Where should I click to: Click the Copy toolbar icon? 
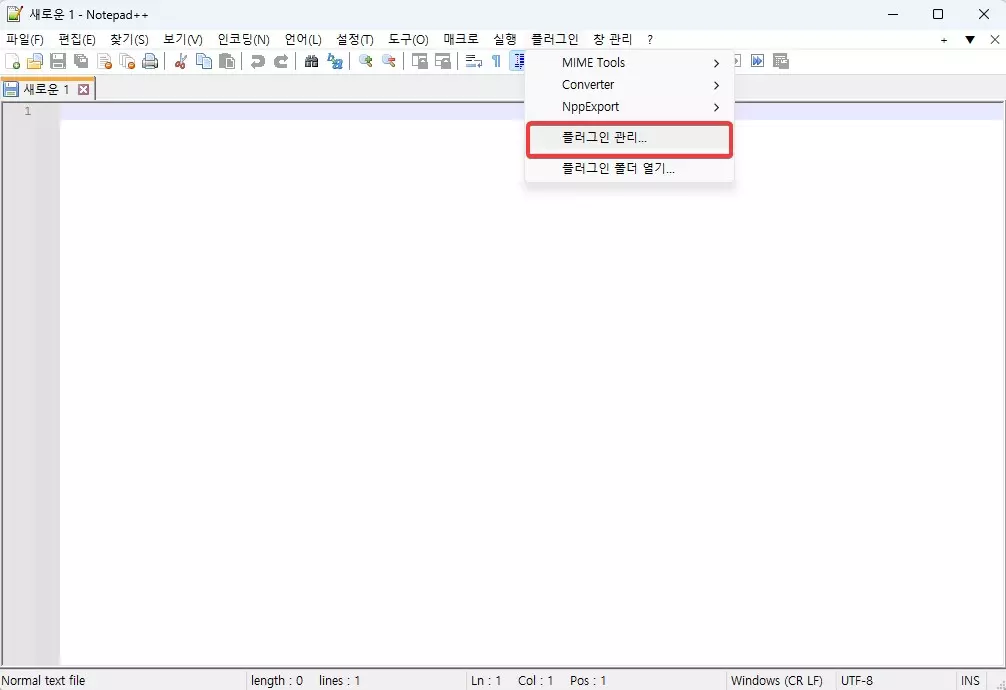click(204, 62)
